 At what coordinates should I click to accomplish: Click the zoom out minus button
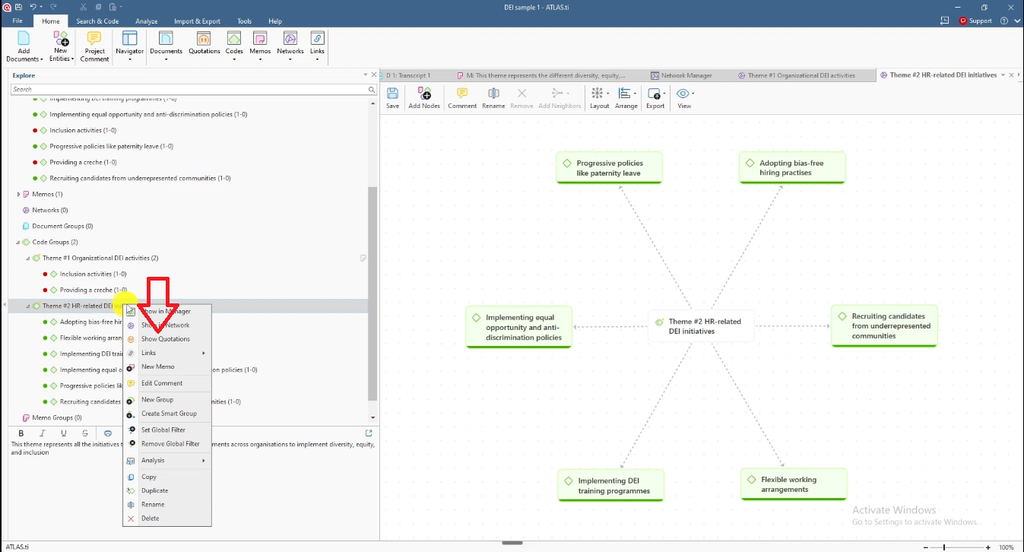click(926, 547)
